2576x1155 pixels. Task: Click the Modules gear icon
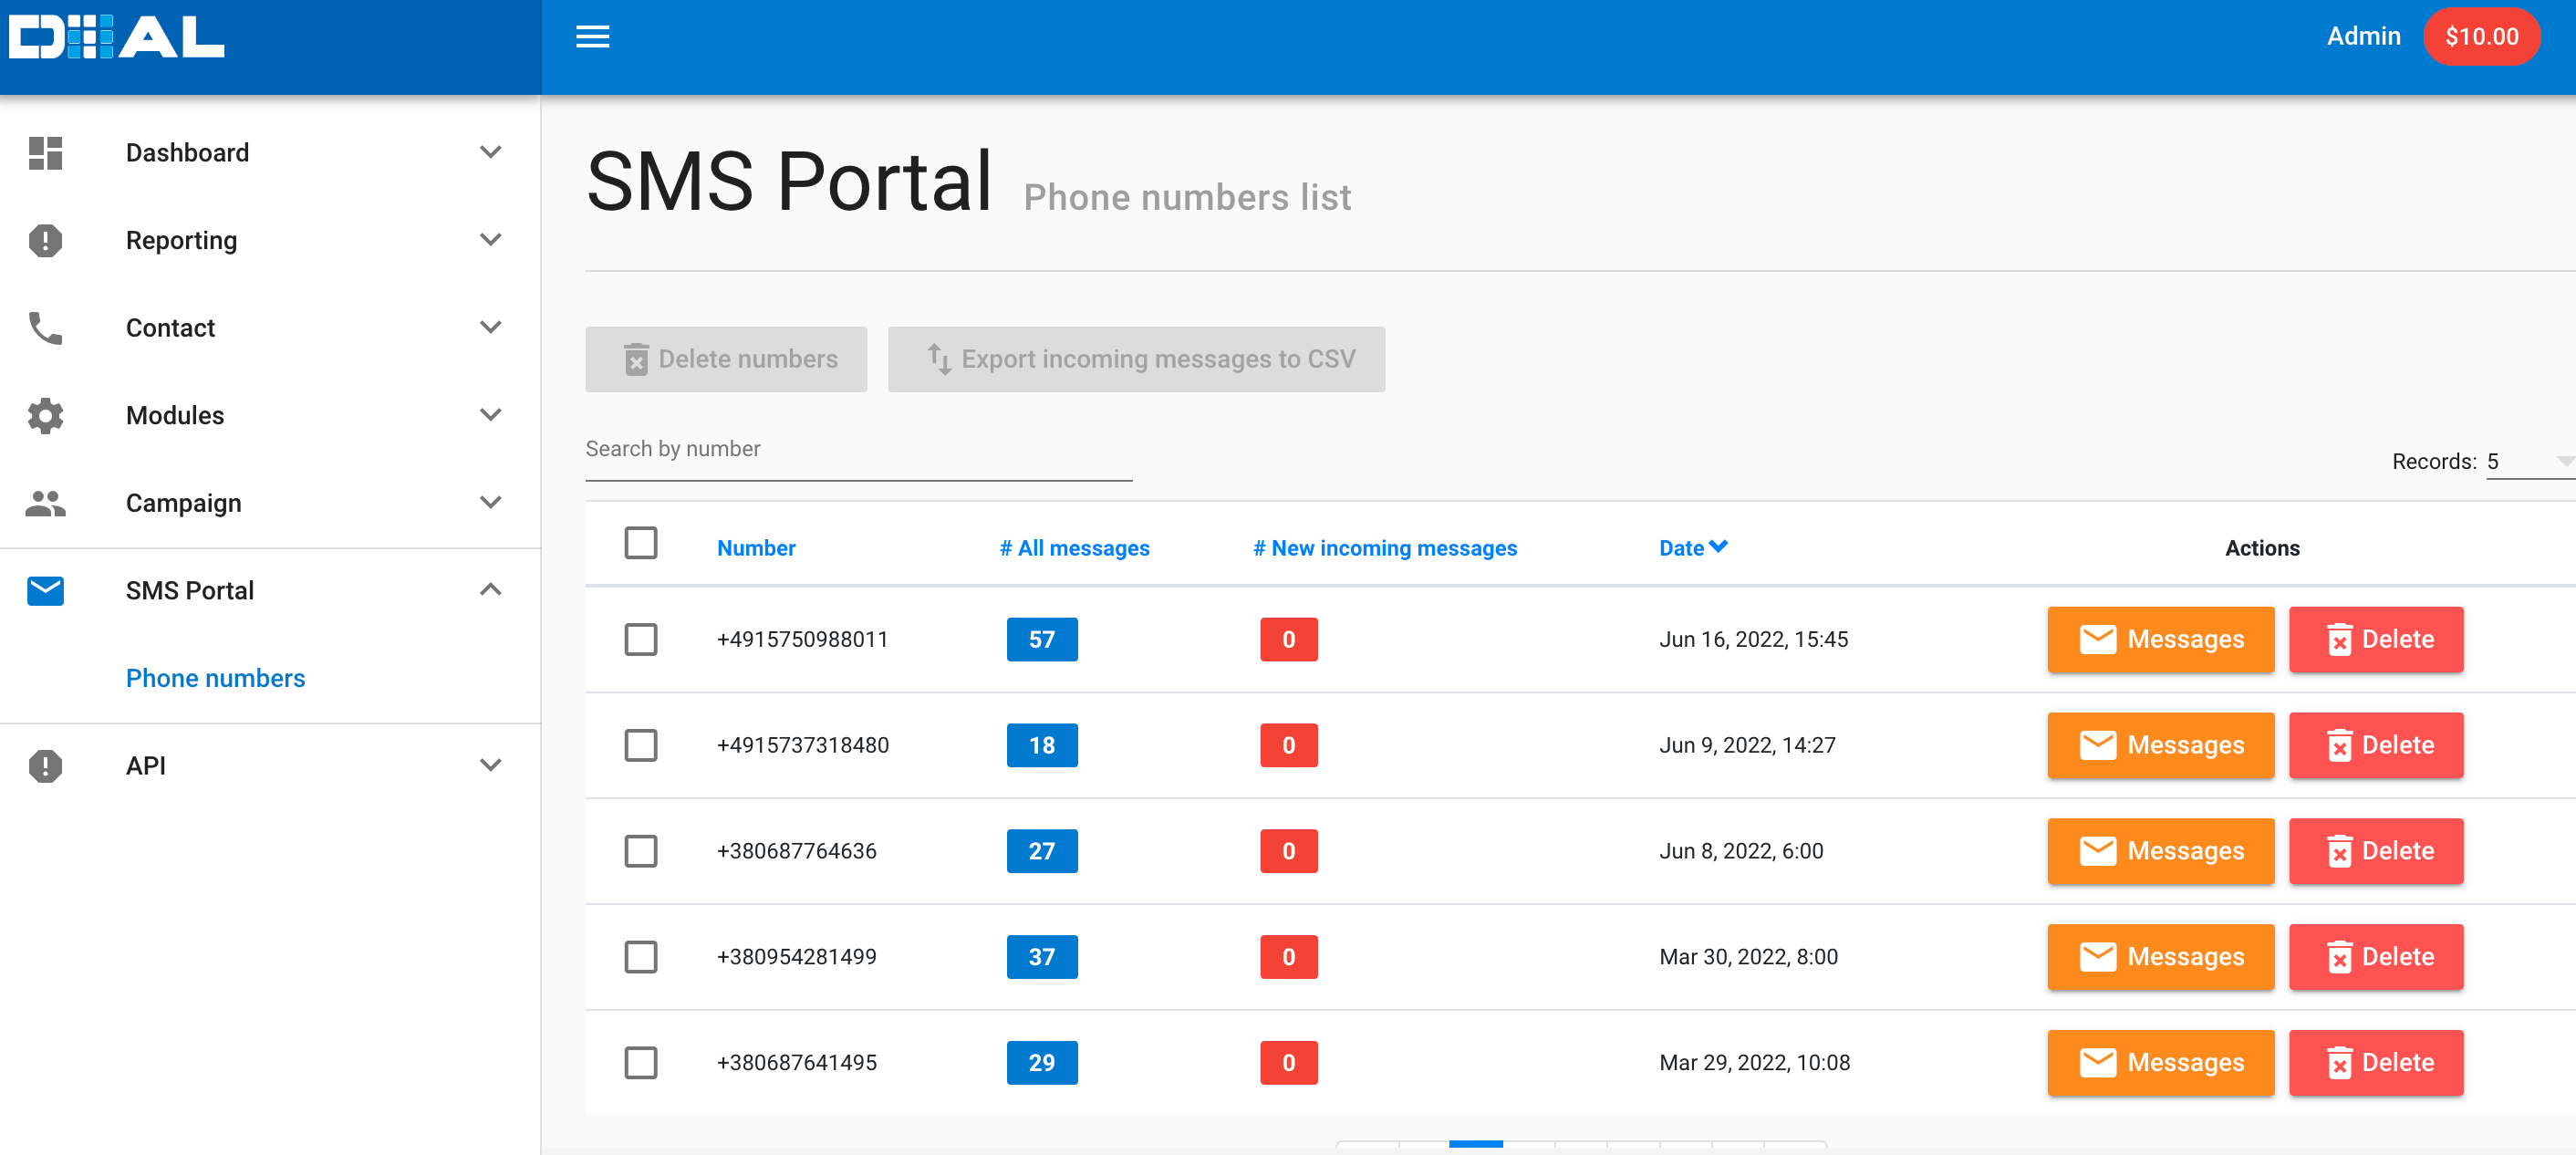(x=45, y=415)
